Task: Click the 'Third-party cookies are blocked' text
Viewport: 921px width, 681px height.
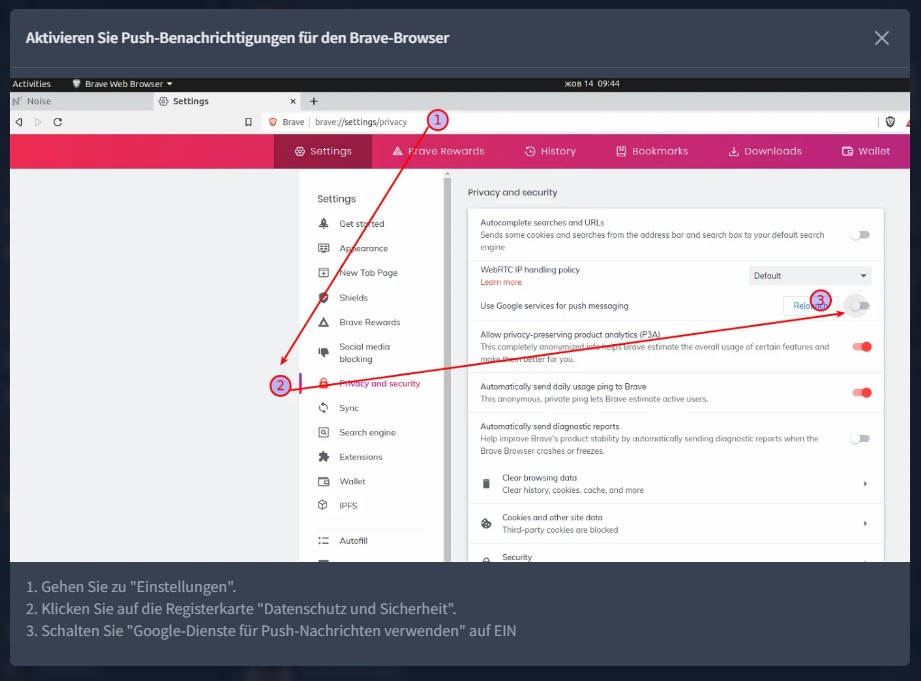Action: coord(560,529)
